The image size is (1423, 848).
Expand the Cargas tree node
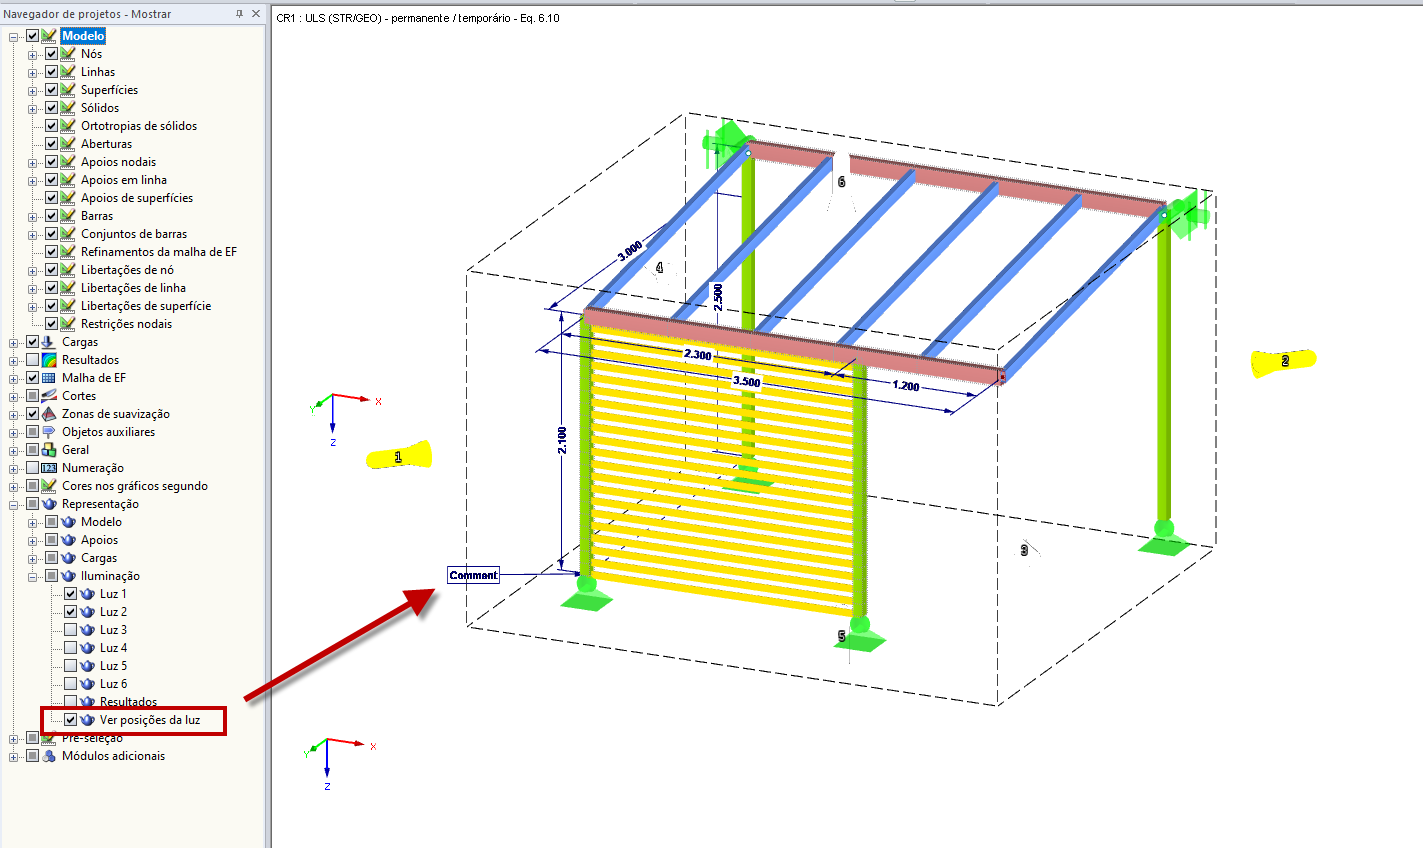click(14, 342)
